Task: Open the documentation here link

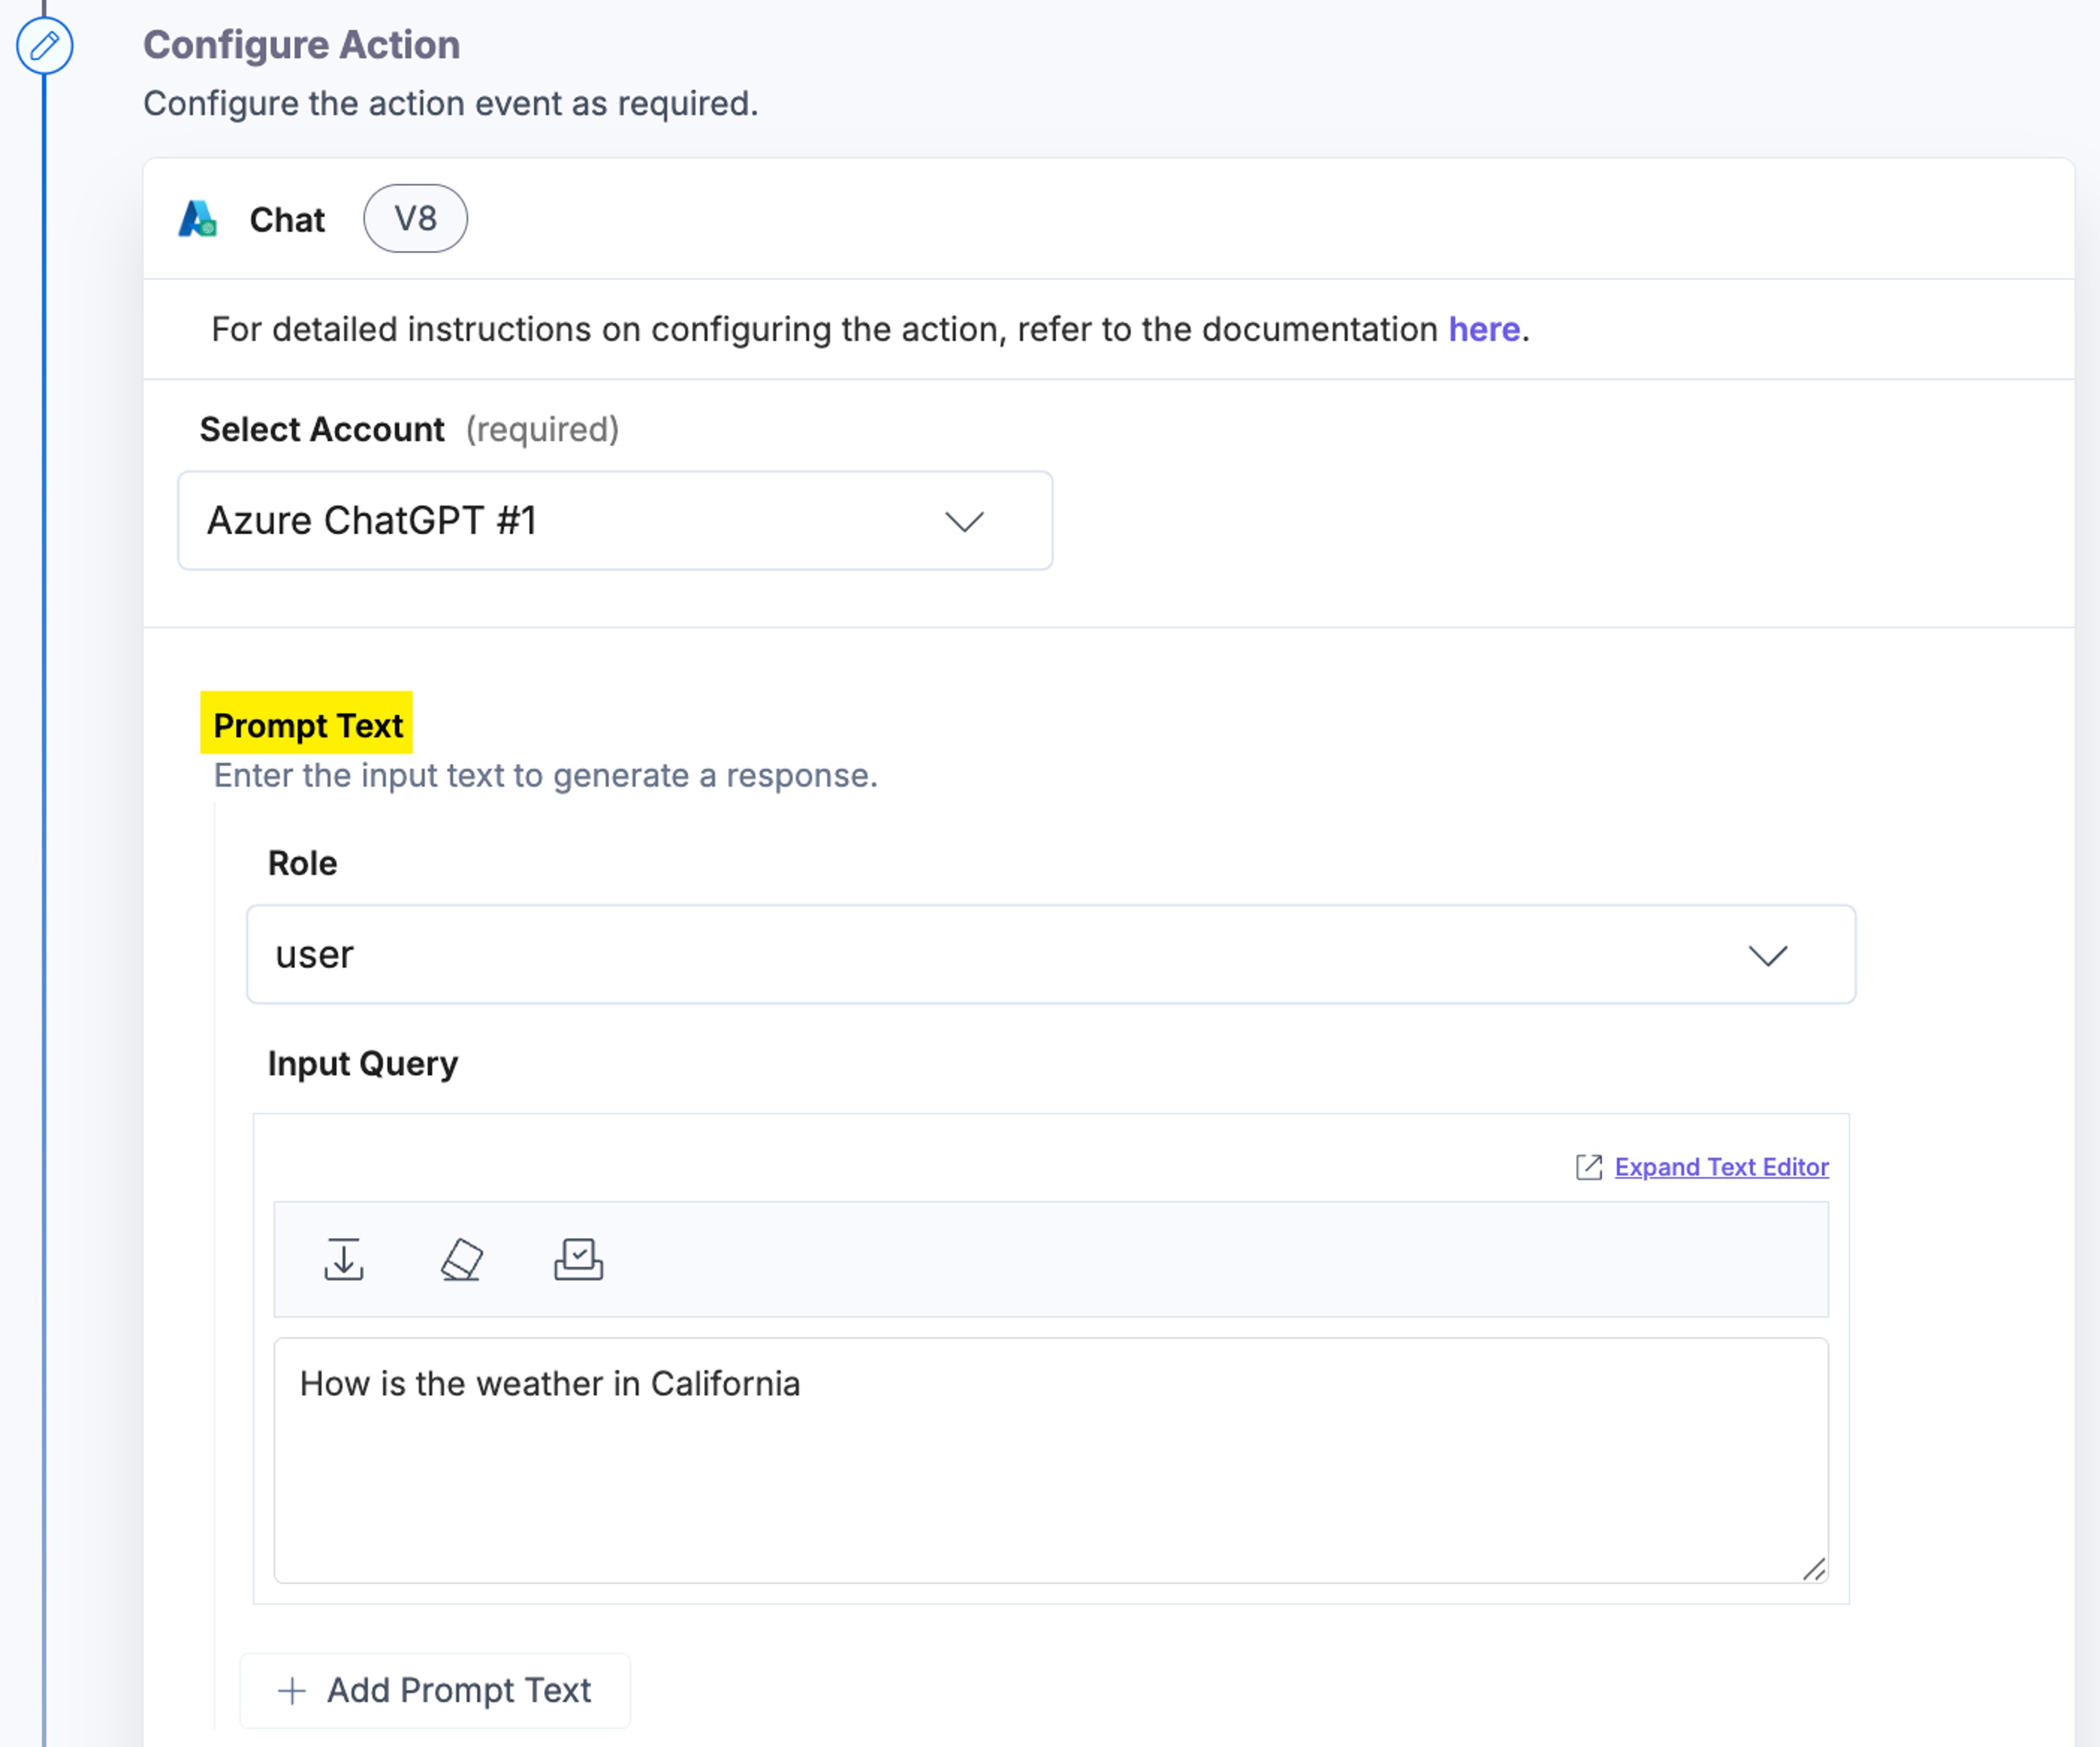Action: 1484,329
